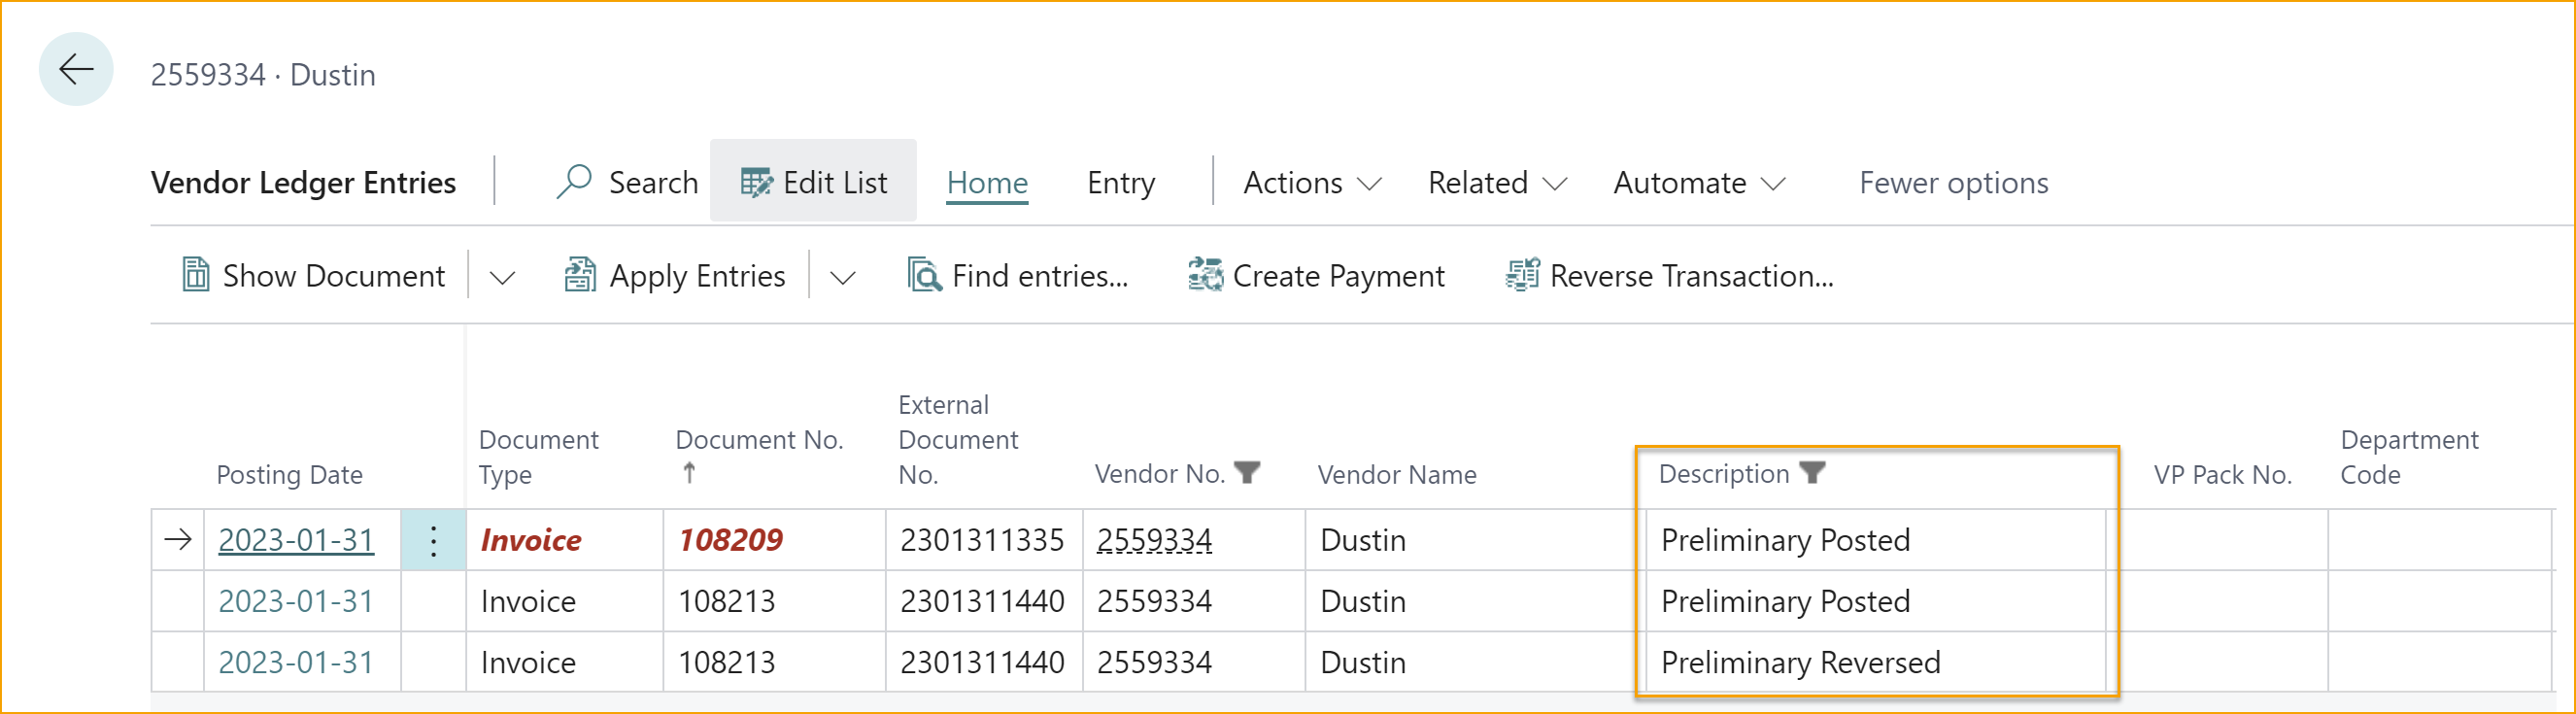Click the Edit List icon

756,183
